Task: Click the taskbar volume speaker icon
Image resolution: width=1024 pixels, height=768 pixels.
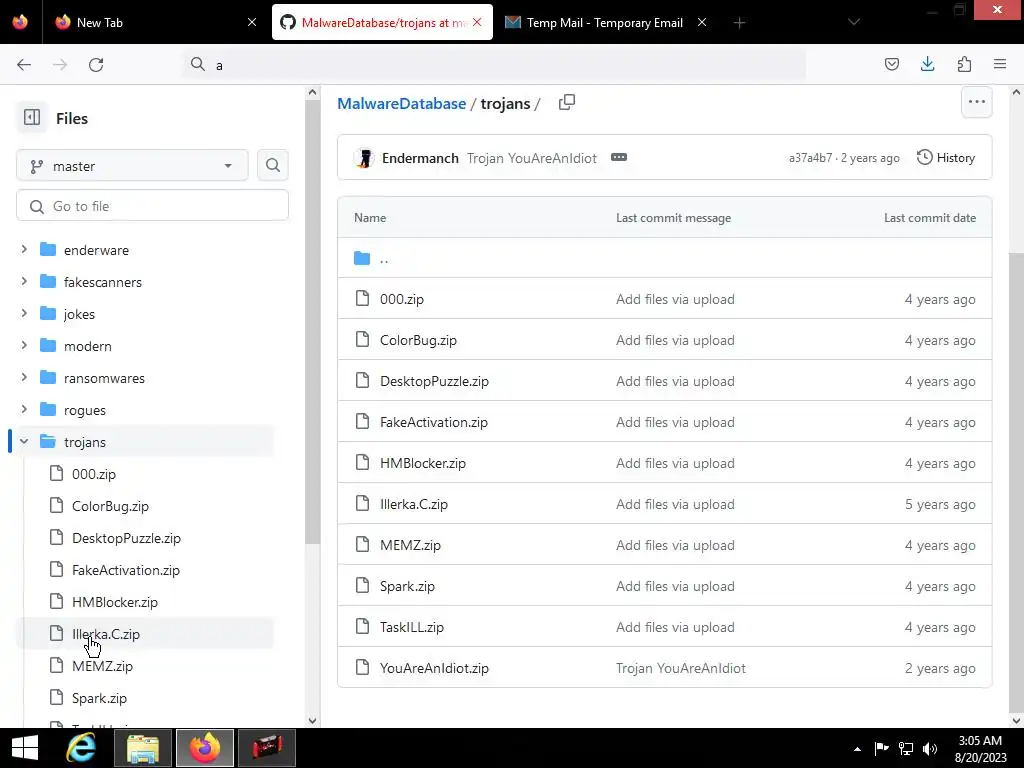Action: pyautogui.click(x=929, y=749)
